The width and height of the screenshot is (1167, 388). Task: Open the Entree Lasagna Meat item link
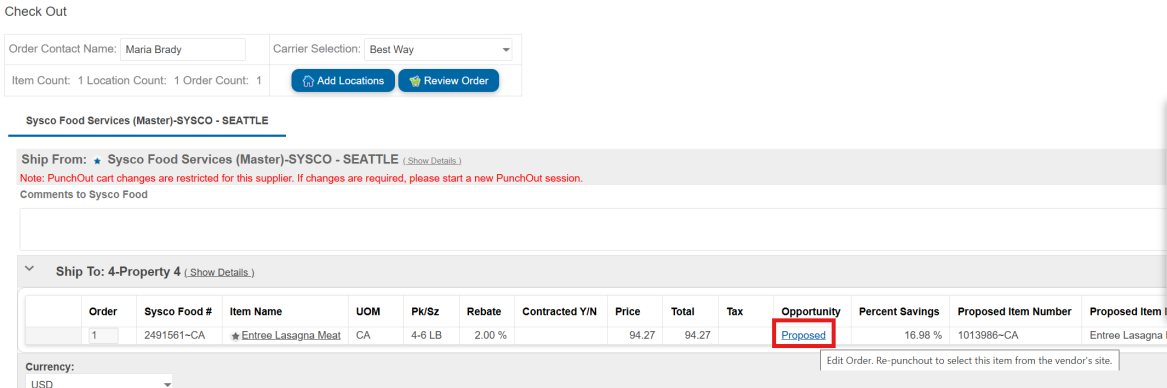(291, 335)
